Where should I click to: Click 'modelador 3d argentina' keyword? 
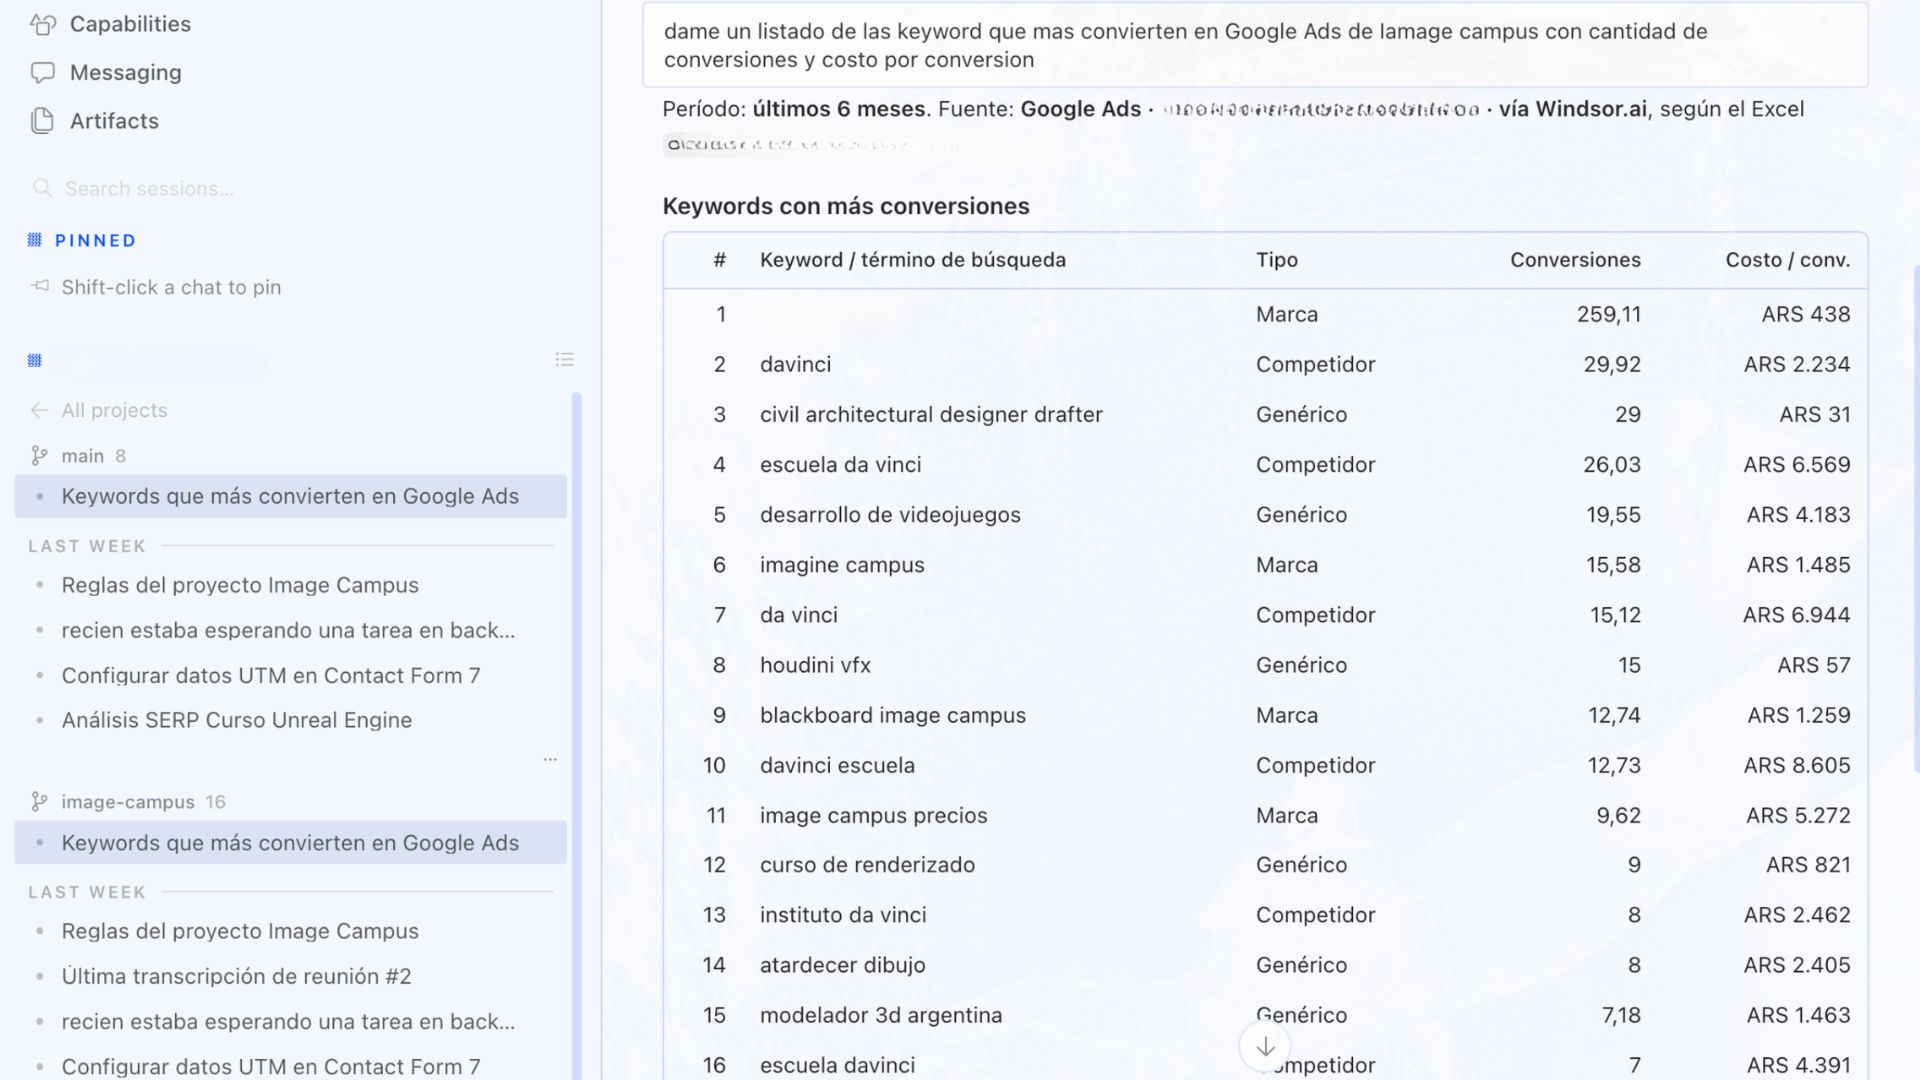click(880, 1015)
